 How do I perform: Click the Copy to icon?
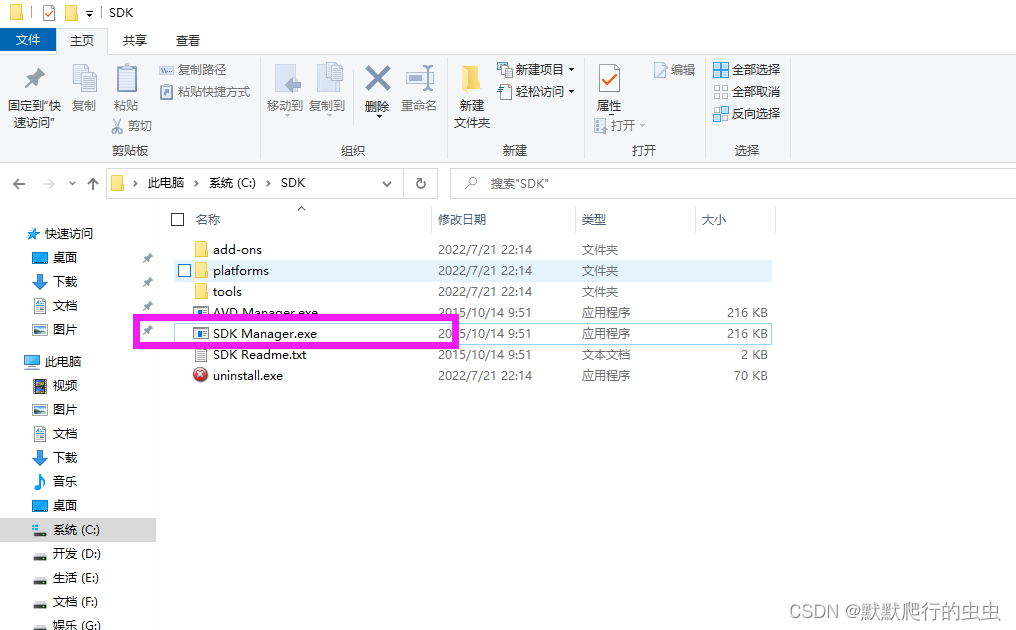pos(329,79)
